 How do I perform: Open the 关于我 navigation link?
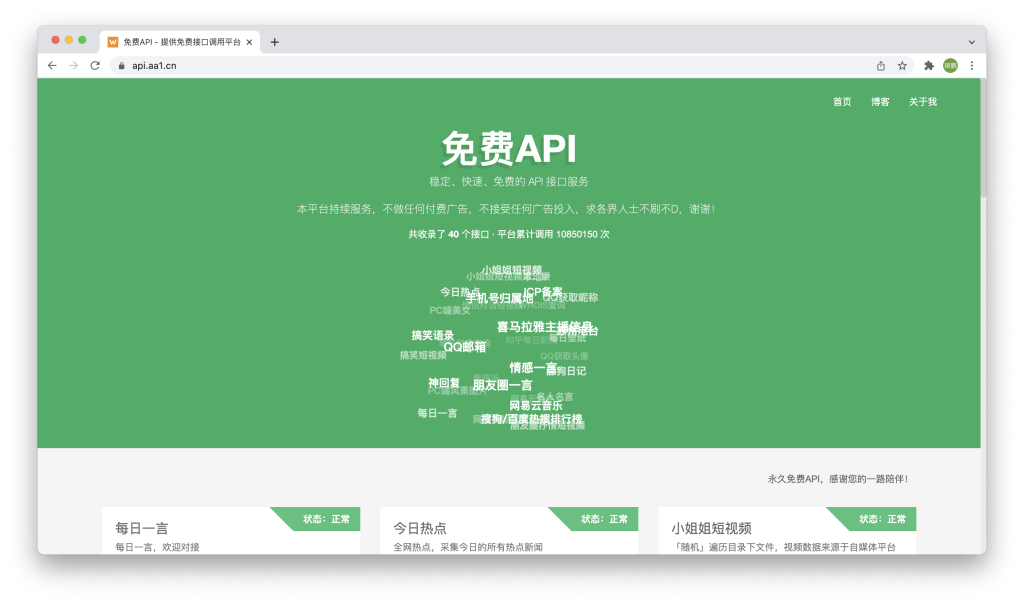coord(923,102)
